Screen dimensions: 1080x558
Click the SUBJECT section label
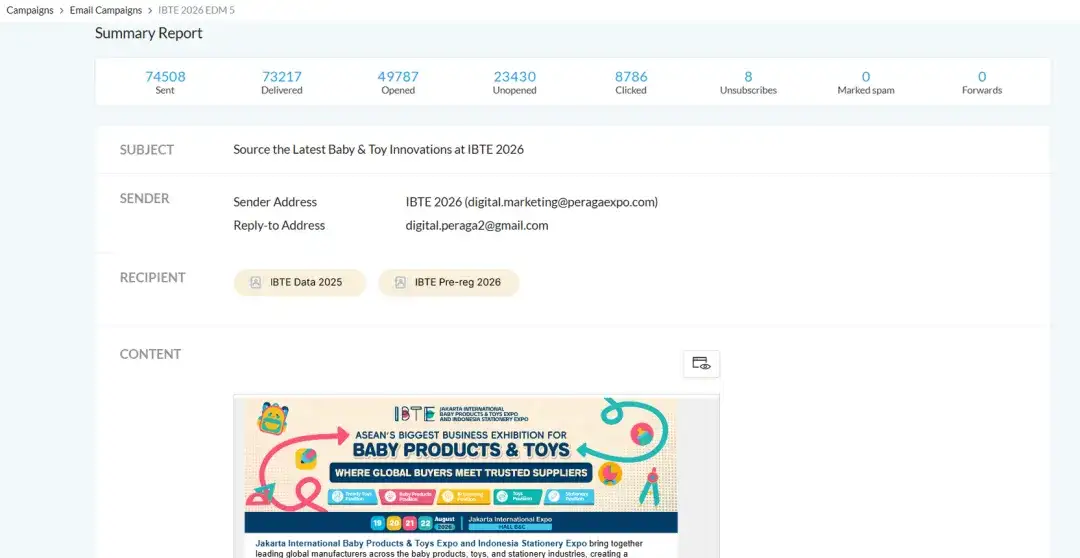147,149
